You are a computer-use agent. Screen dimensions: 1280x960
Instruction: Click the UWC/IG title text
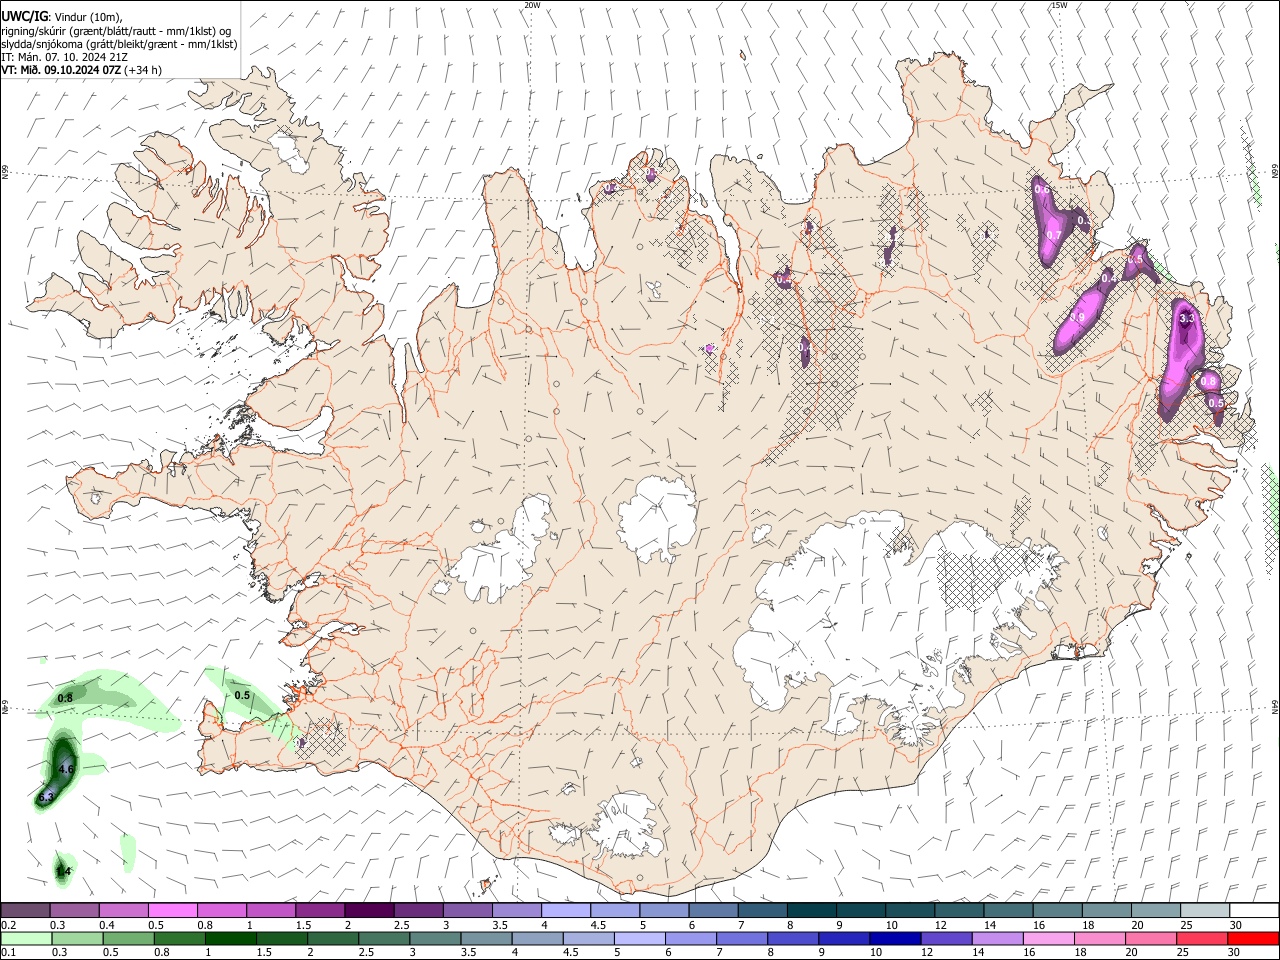(x=24, y=16)
